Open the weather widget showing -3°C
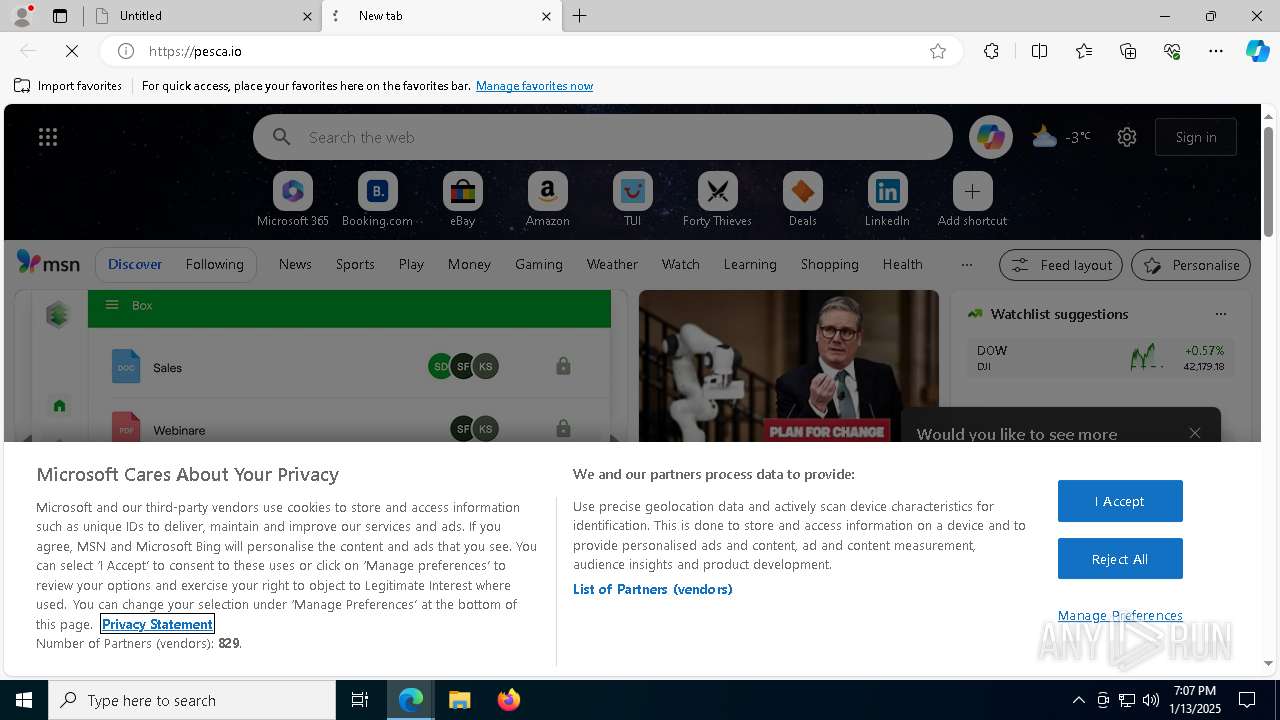Screen dimensions: 1280x720 [x=1061, y=137]
